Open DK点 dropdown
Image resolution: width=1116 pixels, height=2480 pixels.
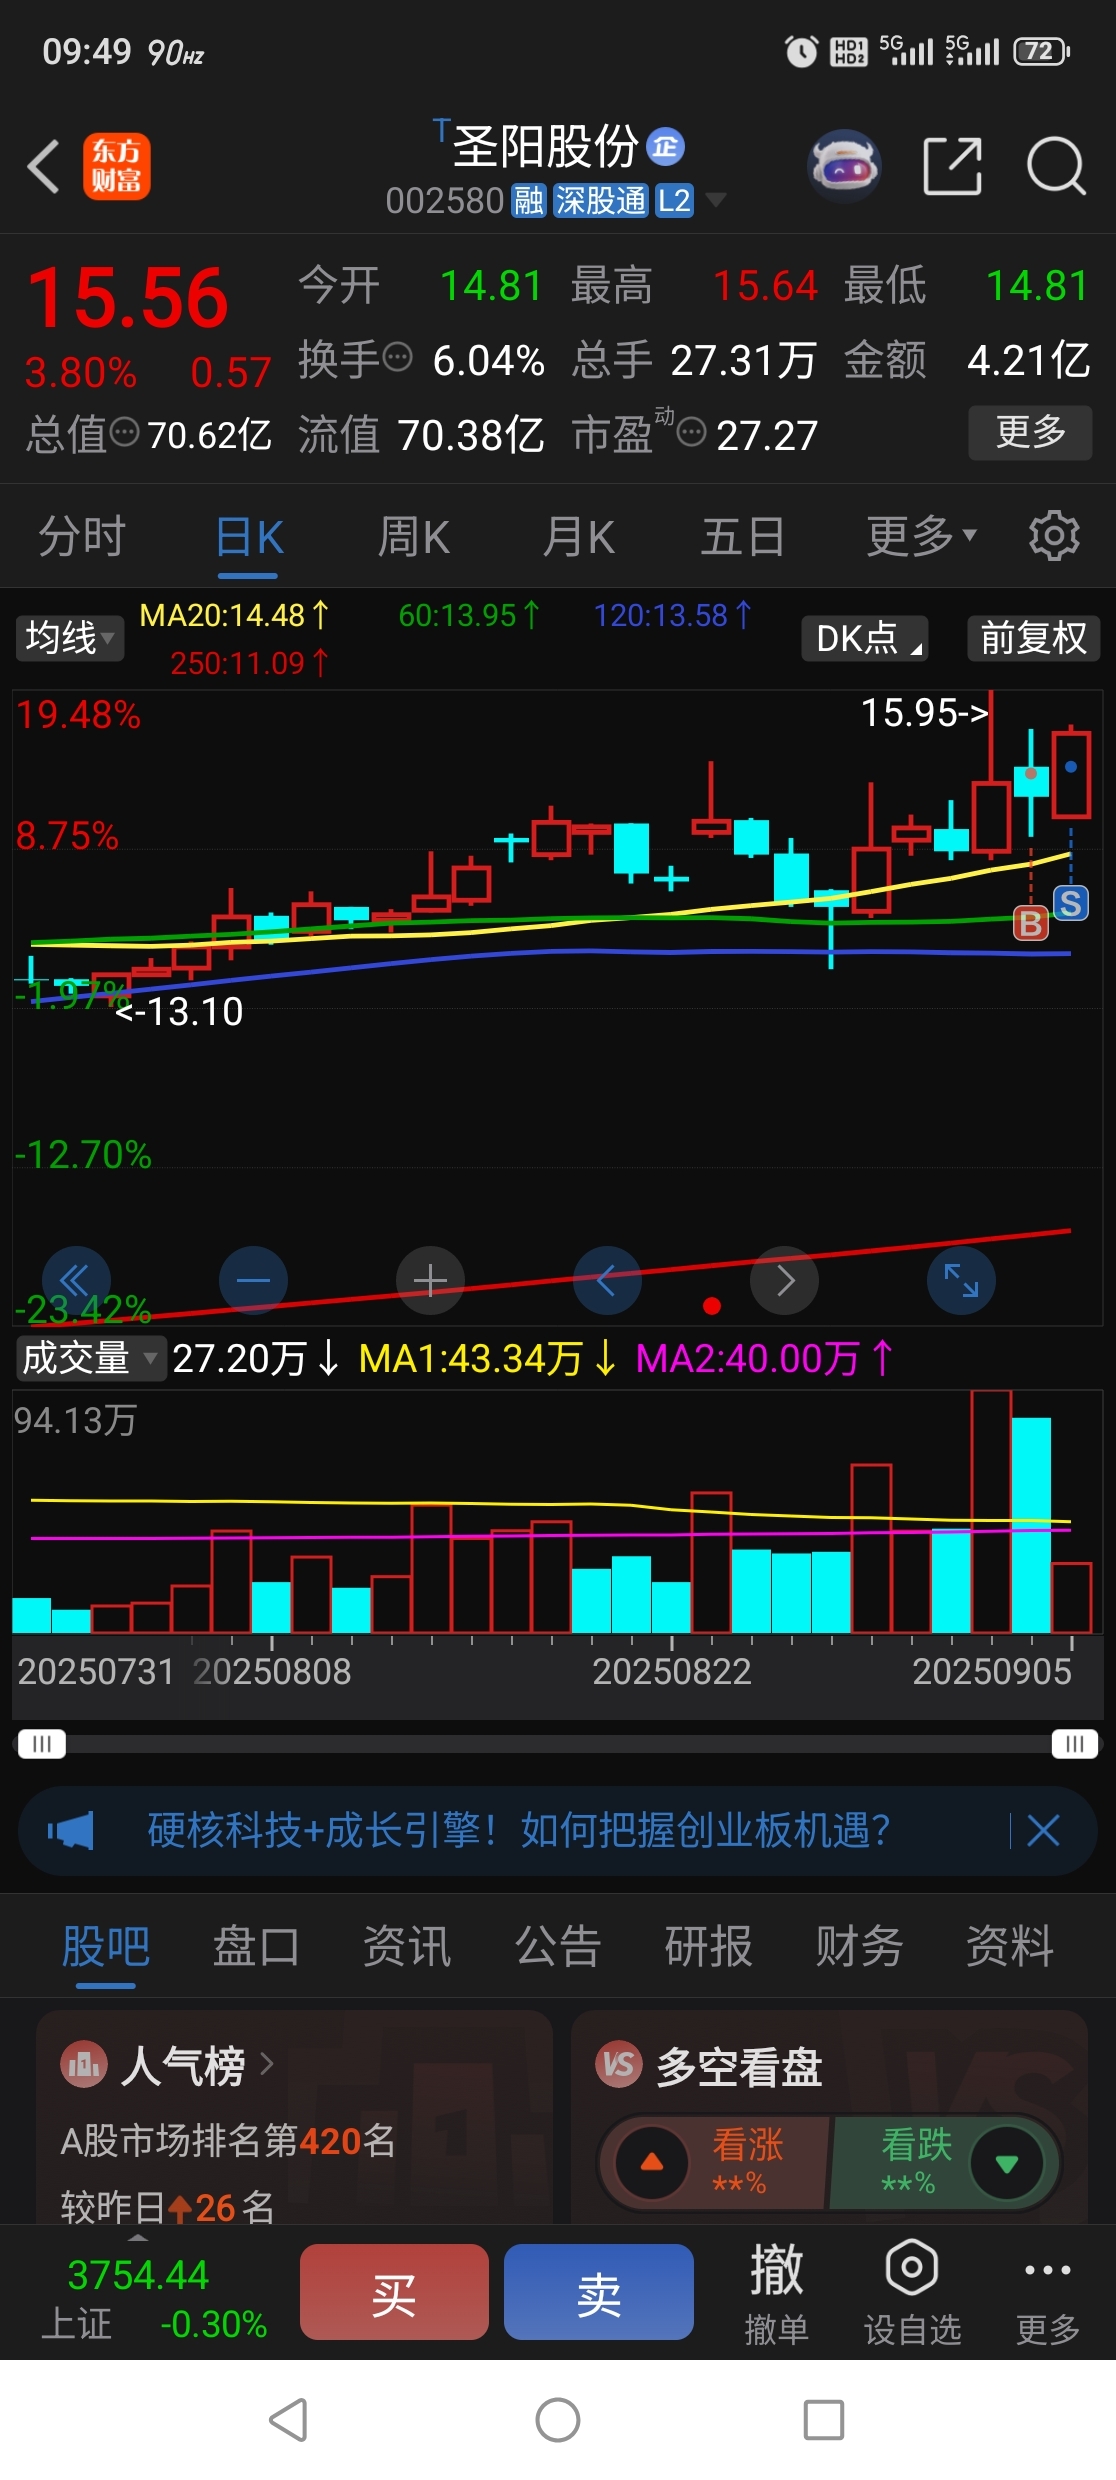(865, 638)
